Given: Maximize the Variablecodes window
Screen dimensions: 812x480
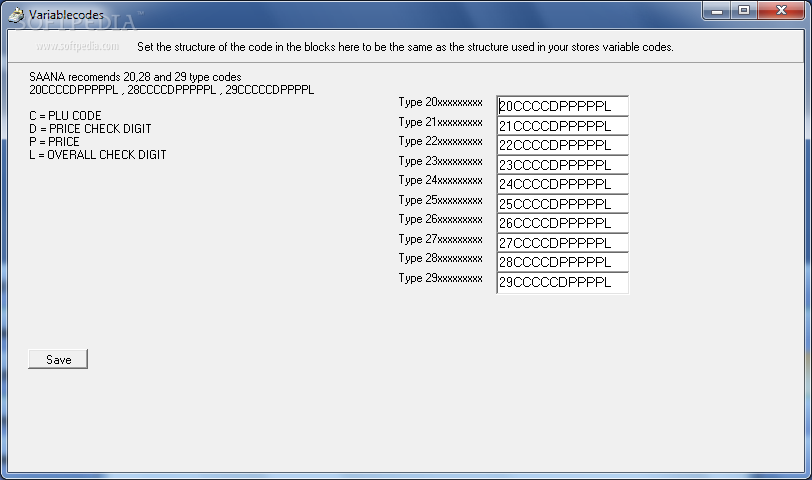Looking at the screenshot, I should point(744,10).
